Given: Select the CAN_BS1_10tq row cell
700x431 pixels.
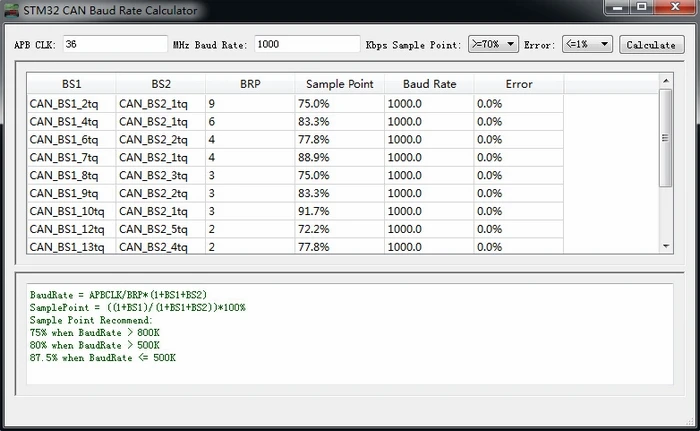Looking at the screenshot, I should tap(71, 211).
